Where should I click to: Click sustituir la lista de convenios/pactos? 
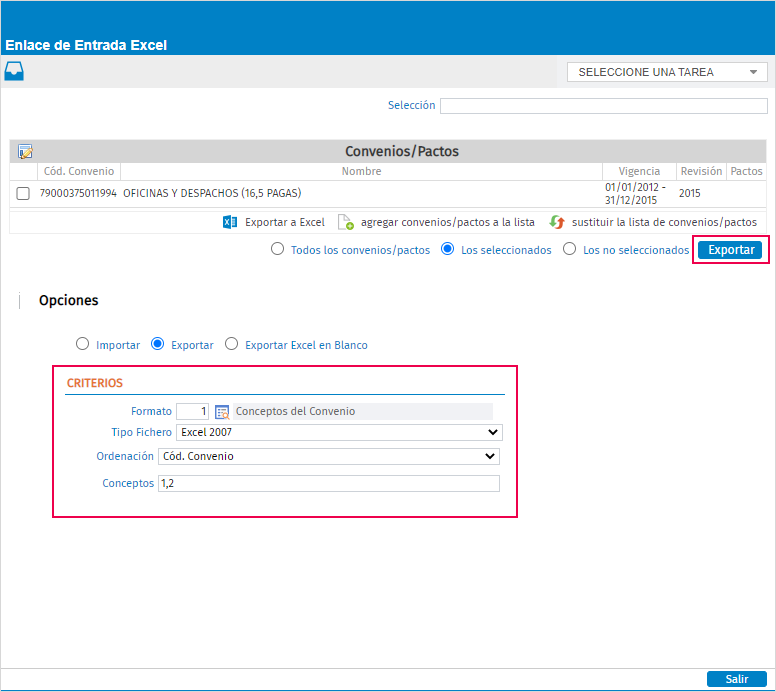click(664, 222)
